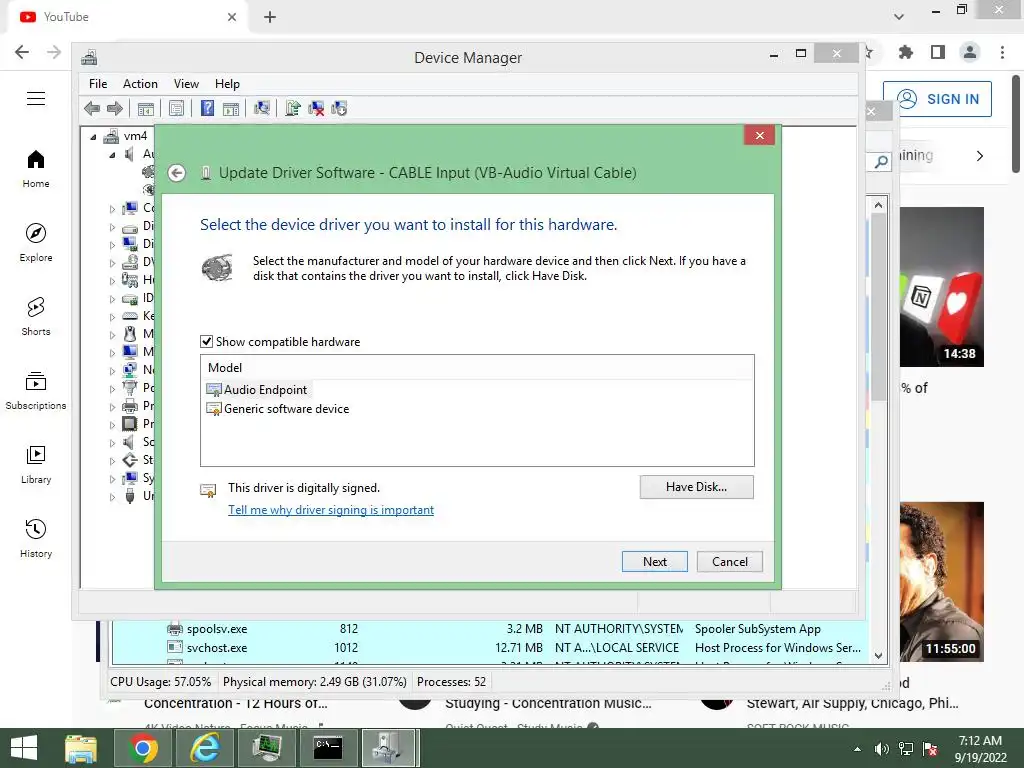The image size is (1024, 768).
Task: Expand the Keyboards tree node
Action: tap(112, 316)
